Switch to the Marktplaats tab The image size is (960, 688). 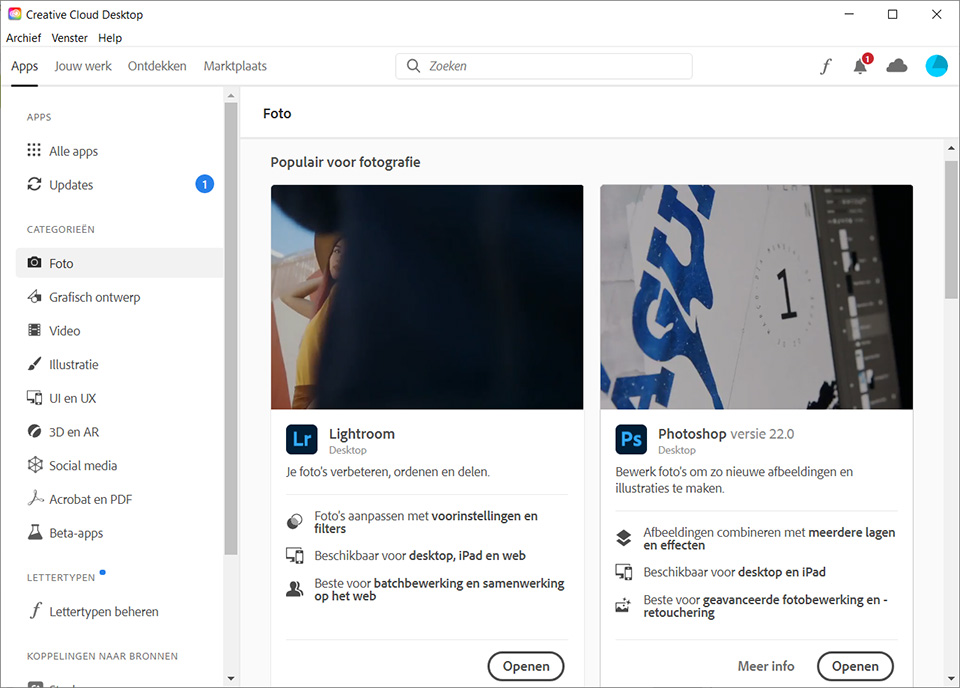click(x=235, y=66)
